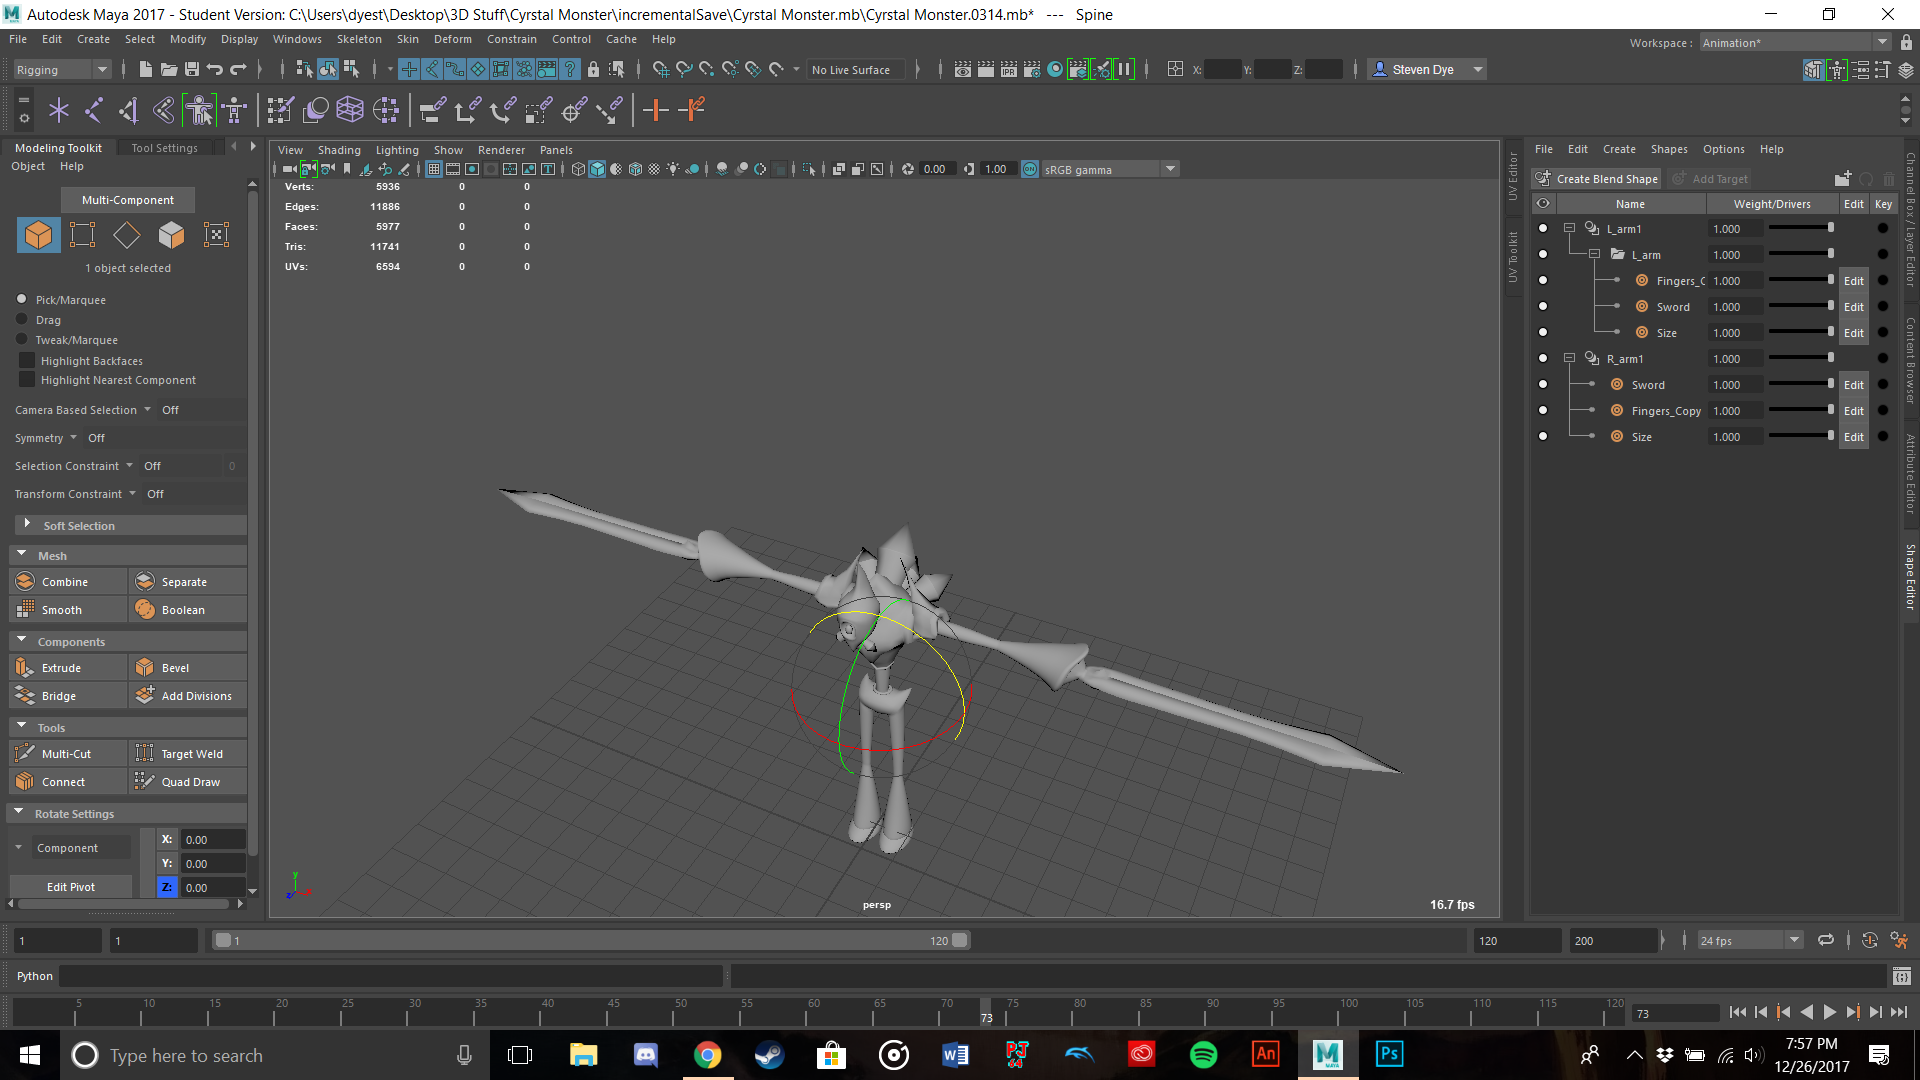Viewport: 1920px width, 1080px height.
Task: Toggle visibility of L_arm1 in Shape Editor
Action: [x=1543, y=228]
